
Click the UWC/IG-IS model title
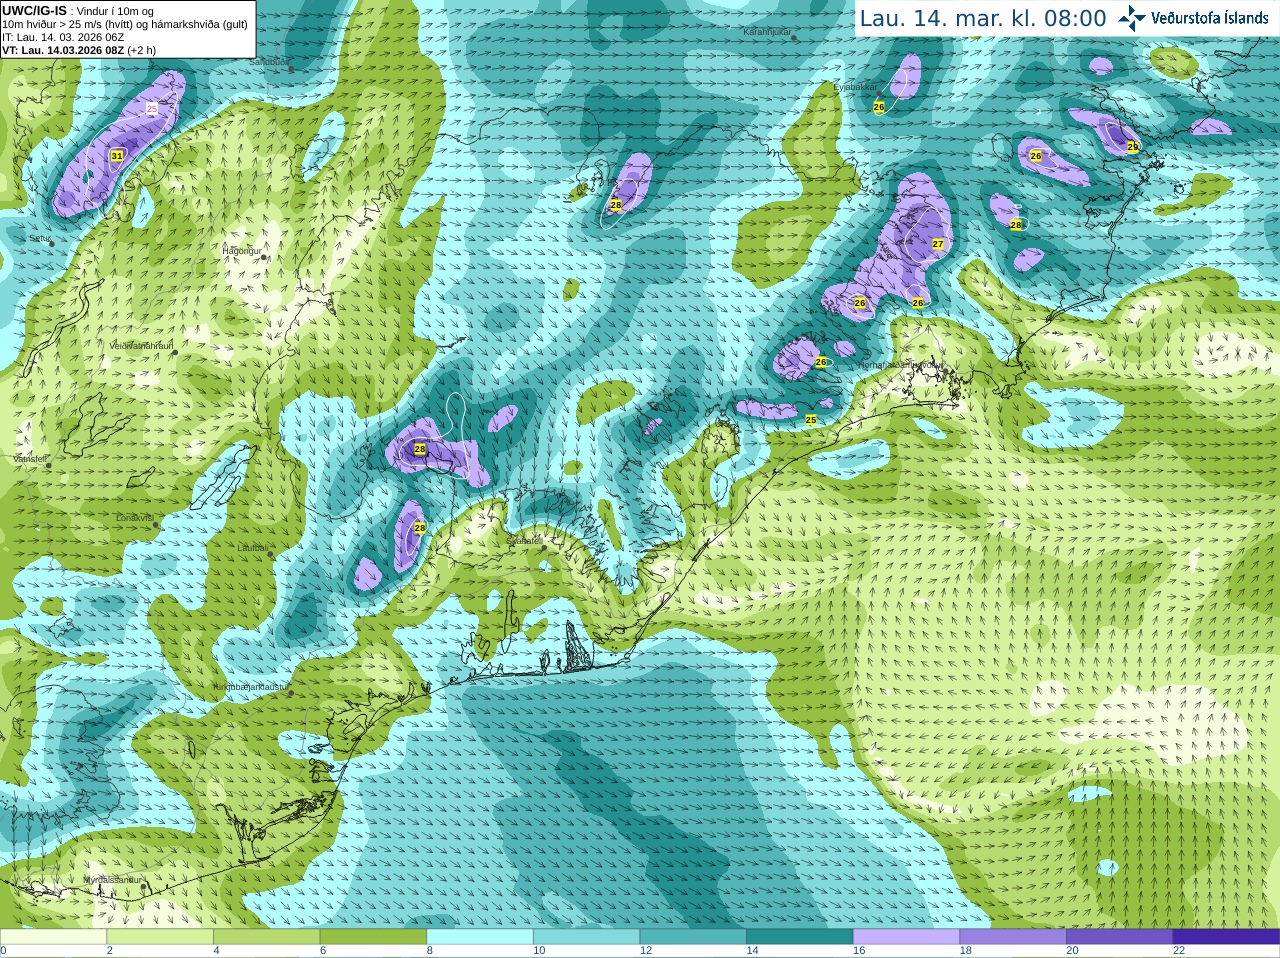tap(34, 11)
